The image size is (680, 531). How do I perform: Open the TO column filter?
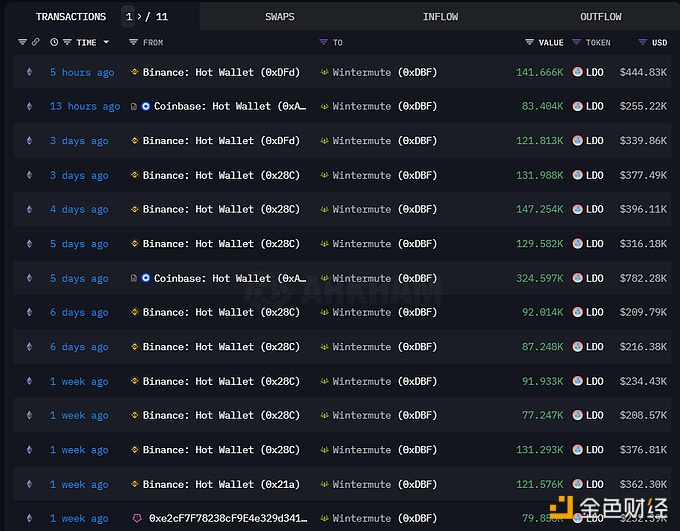pyautogui.click(x=323, y=42)
